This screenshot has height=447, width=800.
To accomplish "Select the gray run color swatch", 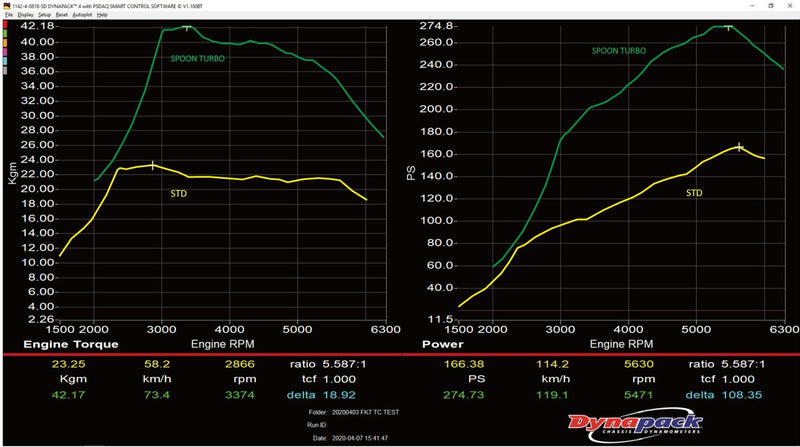I will tap(3, 71).
